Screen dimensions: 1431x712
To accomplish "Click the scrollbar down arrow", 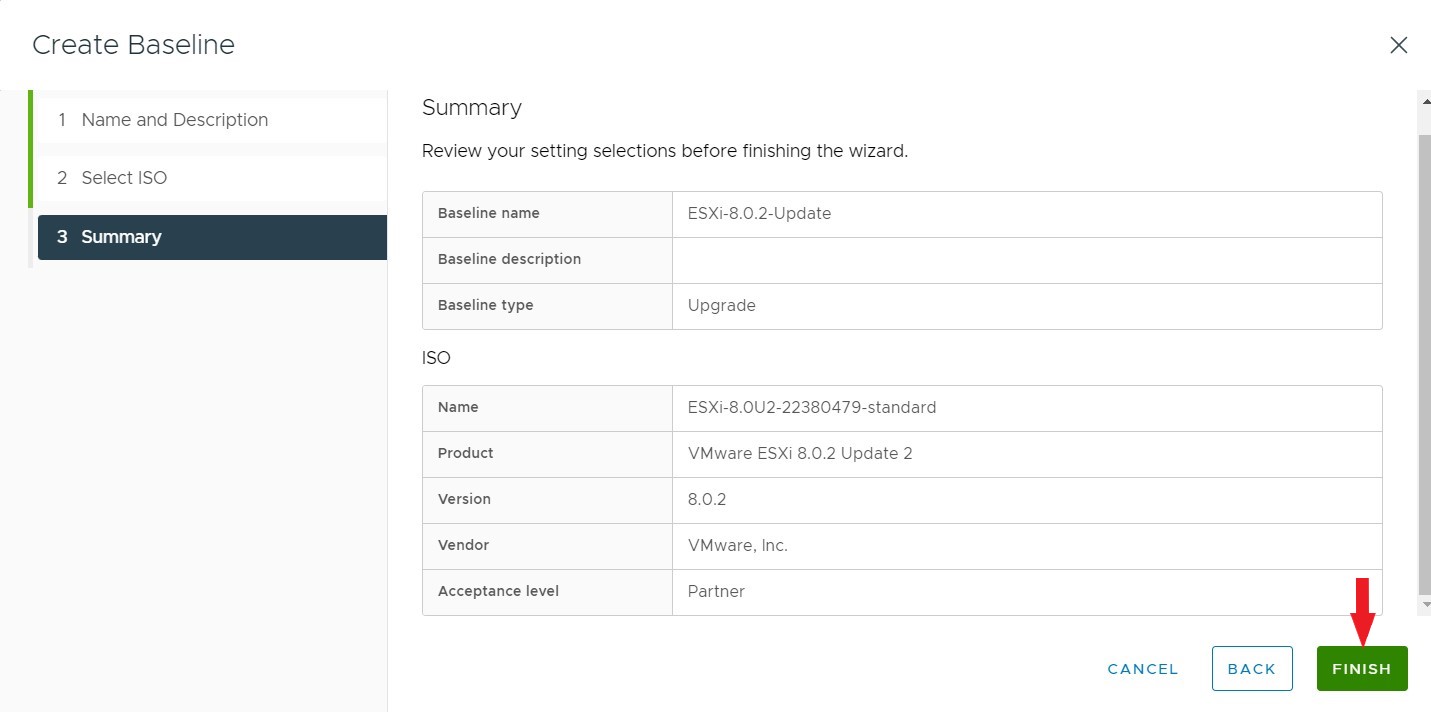I will 1424,604.
